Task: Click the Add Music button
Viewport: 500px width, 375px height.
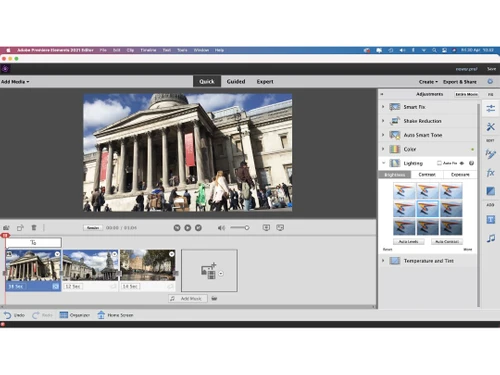Action: [188, 298]
